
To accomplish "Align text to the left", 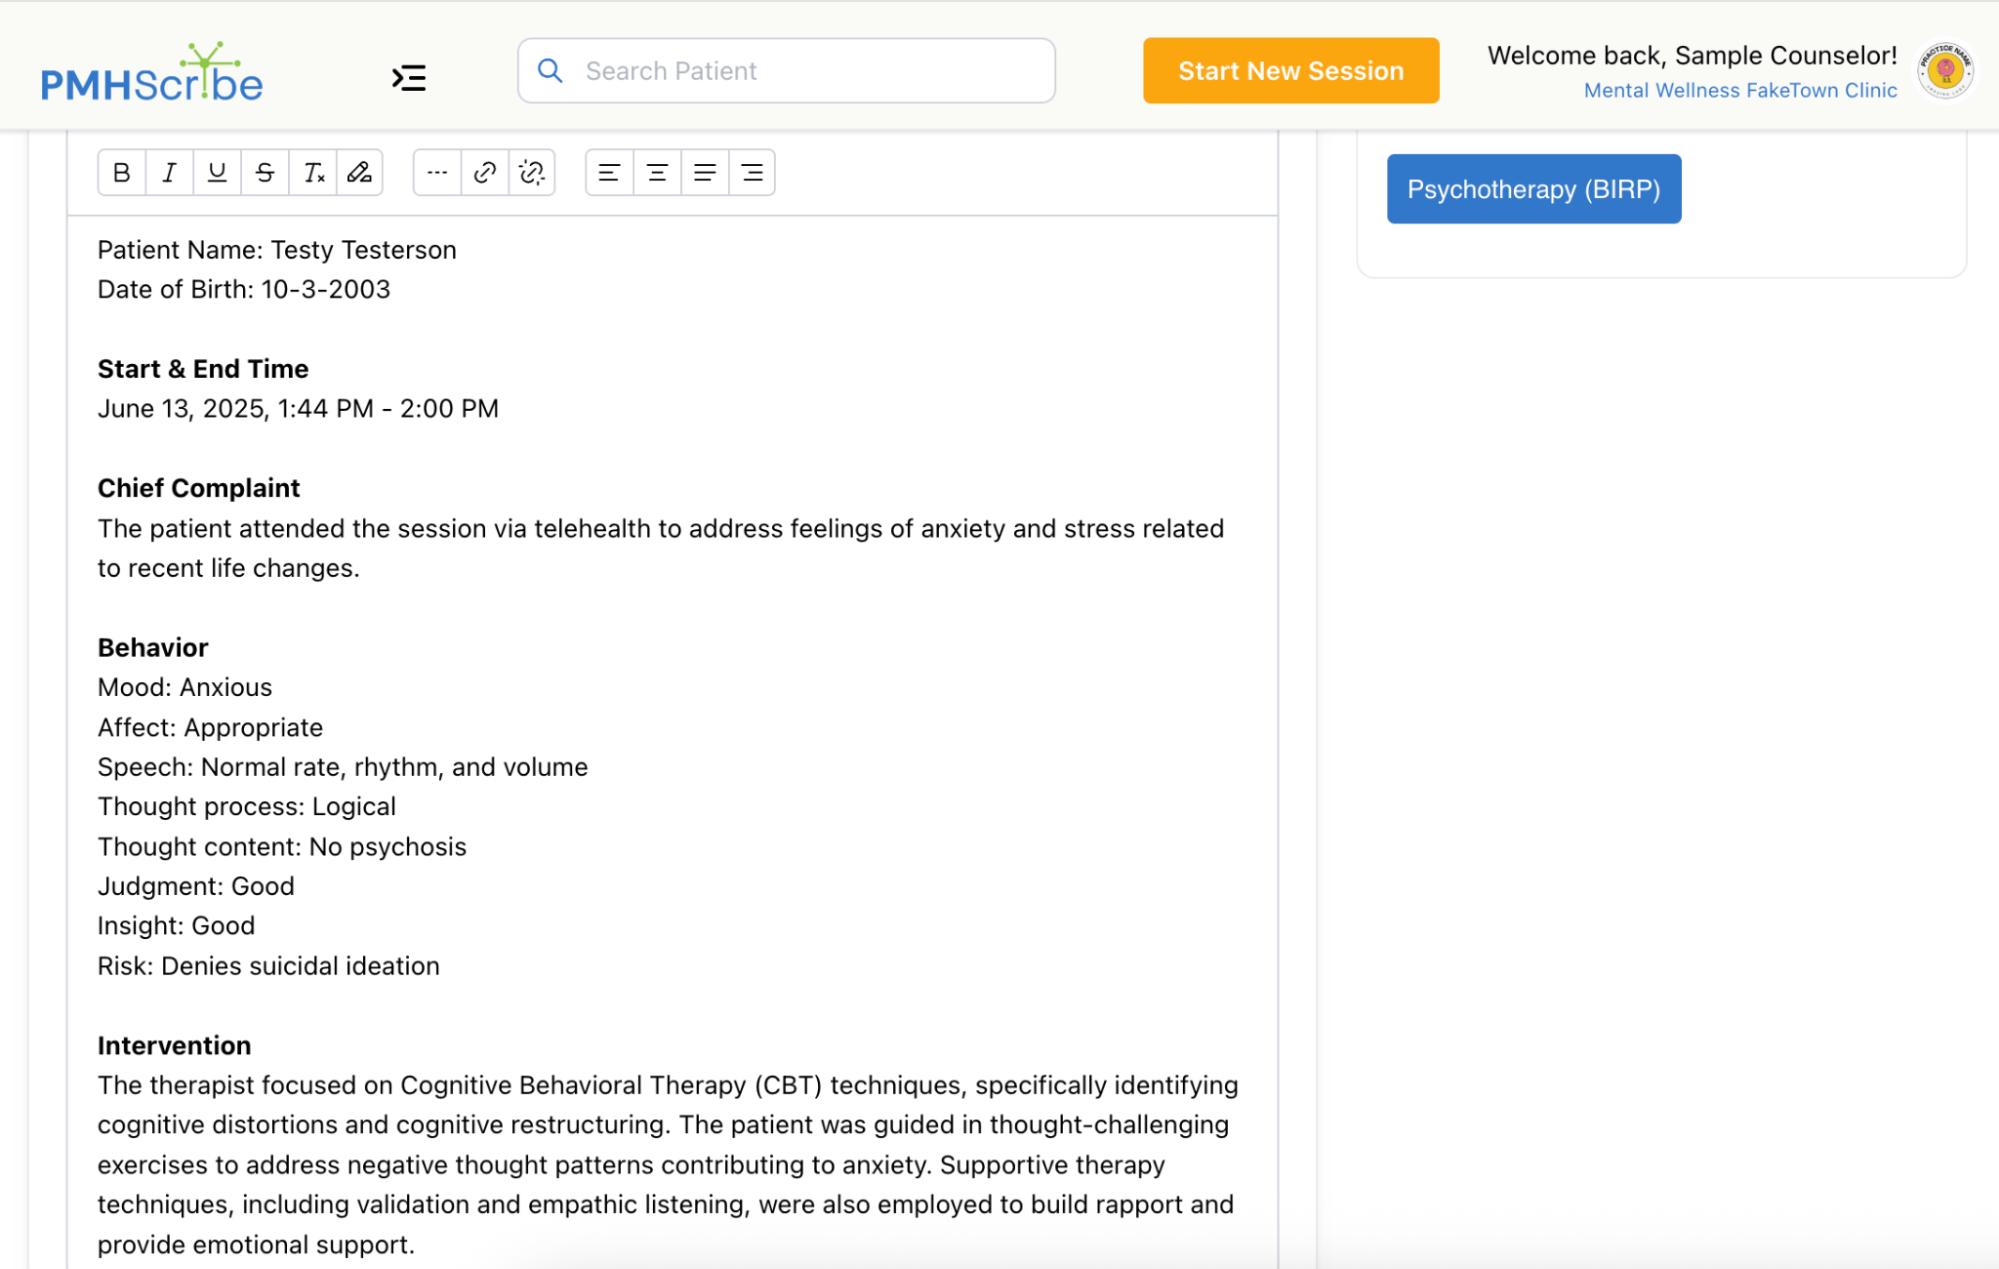I will [x=609, y=173].
